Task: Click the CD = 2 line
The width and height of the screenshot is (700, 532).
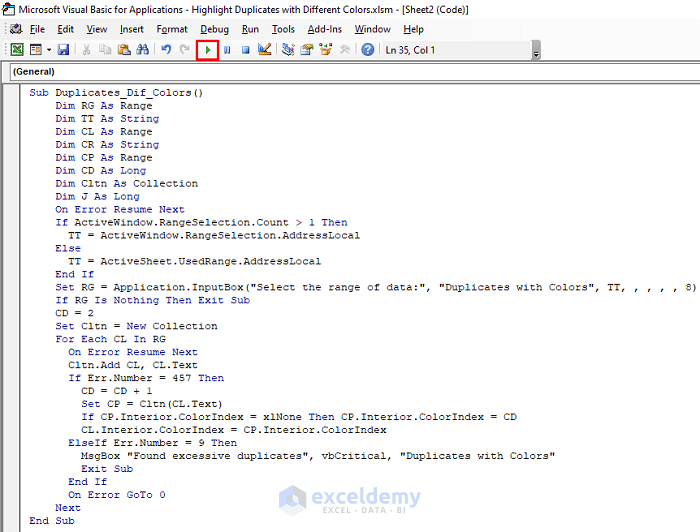Action: coord(75,313)
